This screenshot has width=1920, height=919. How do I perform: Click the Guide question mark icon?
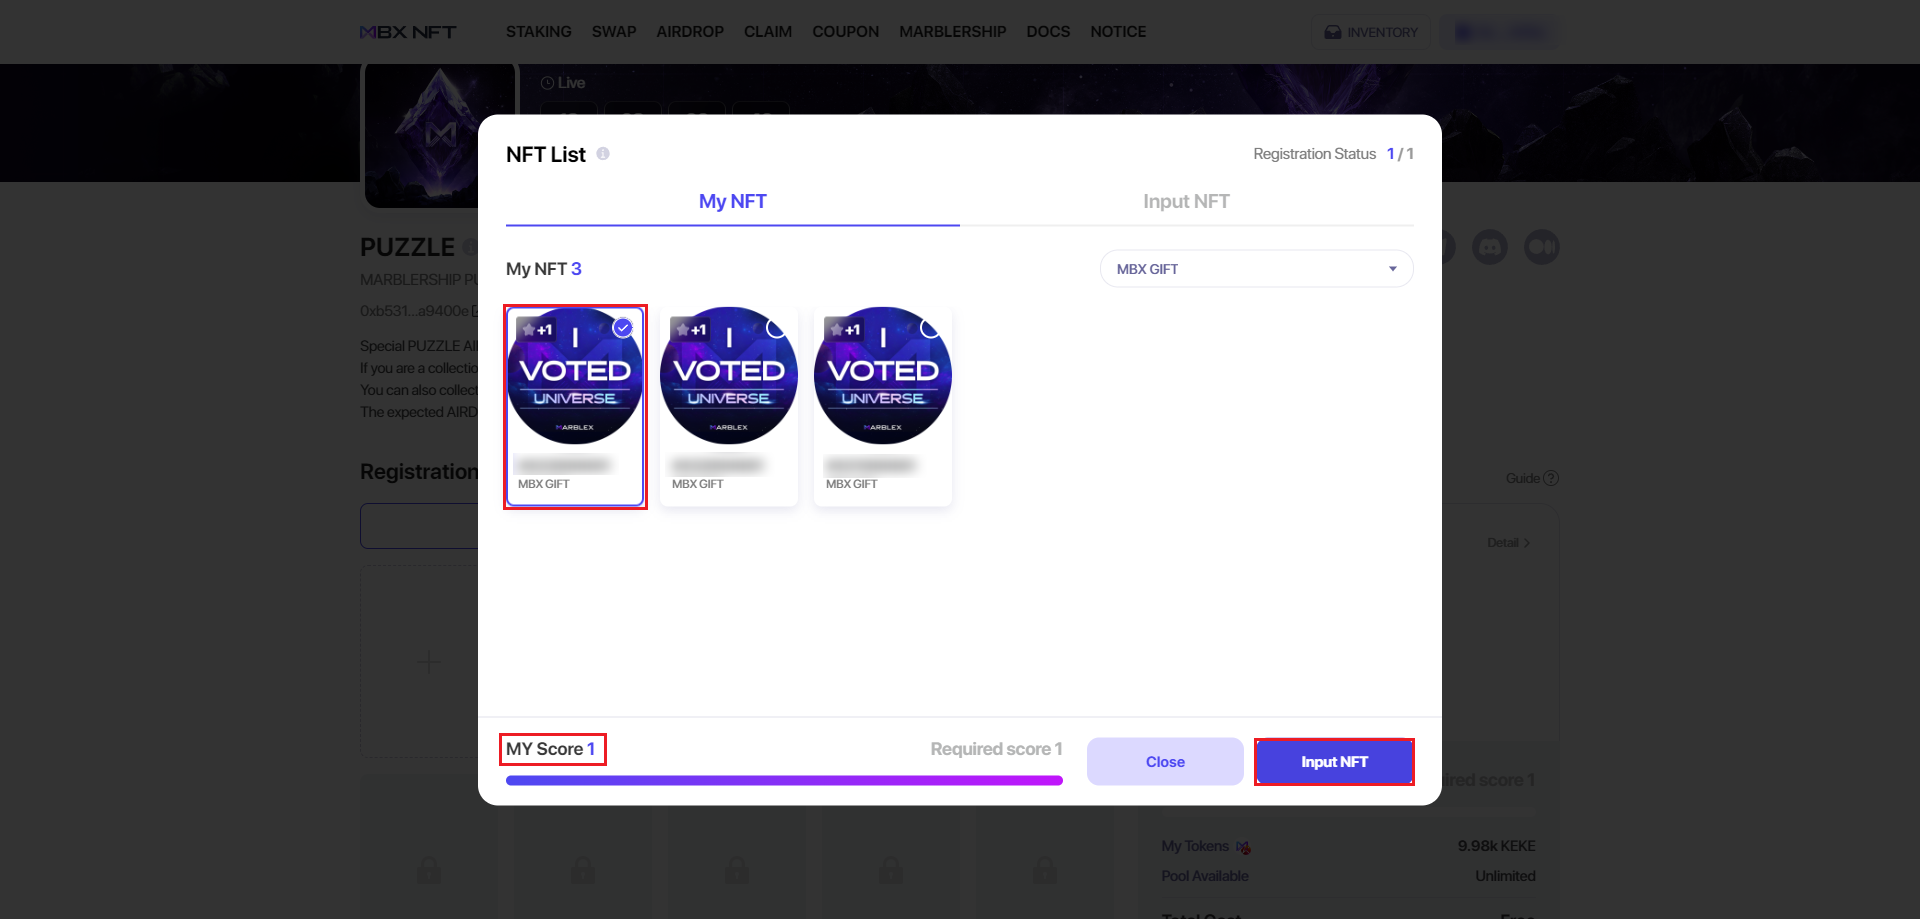coord(1551,478)
